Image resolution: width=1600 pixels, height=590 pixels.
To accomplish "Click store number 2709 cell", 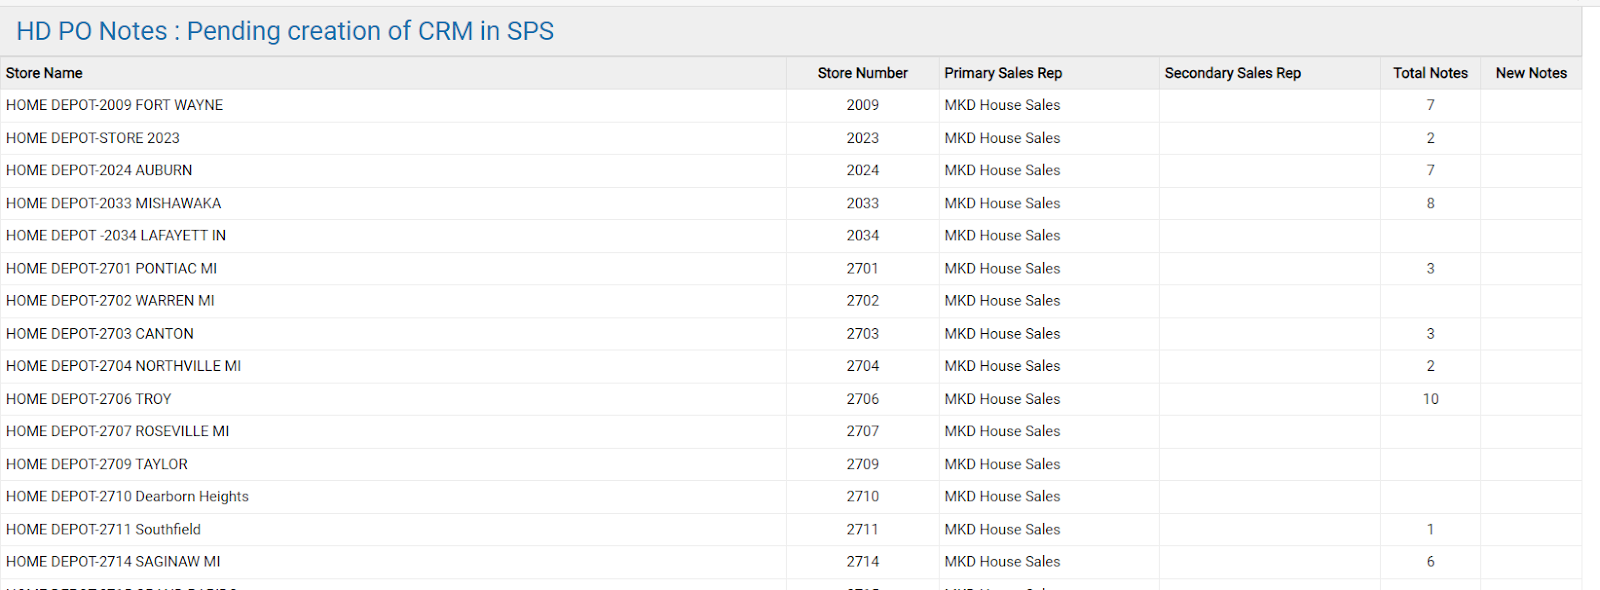I will click(862, 464).
